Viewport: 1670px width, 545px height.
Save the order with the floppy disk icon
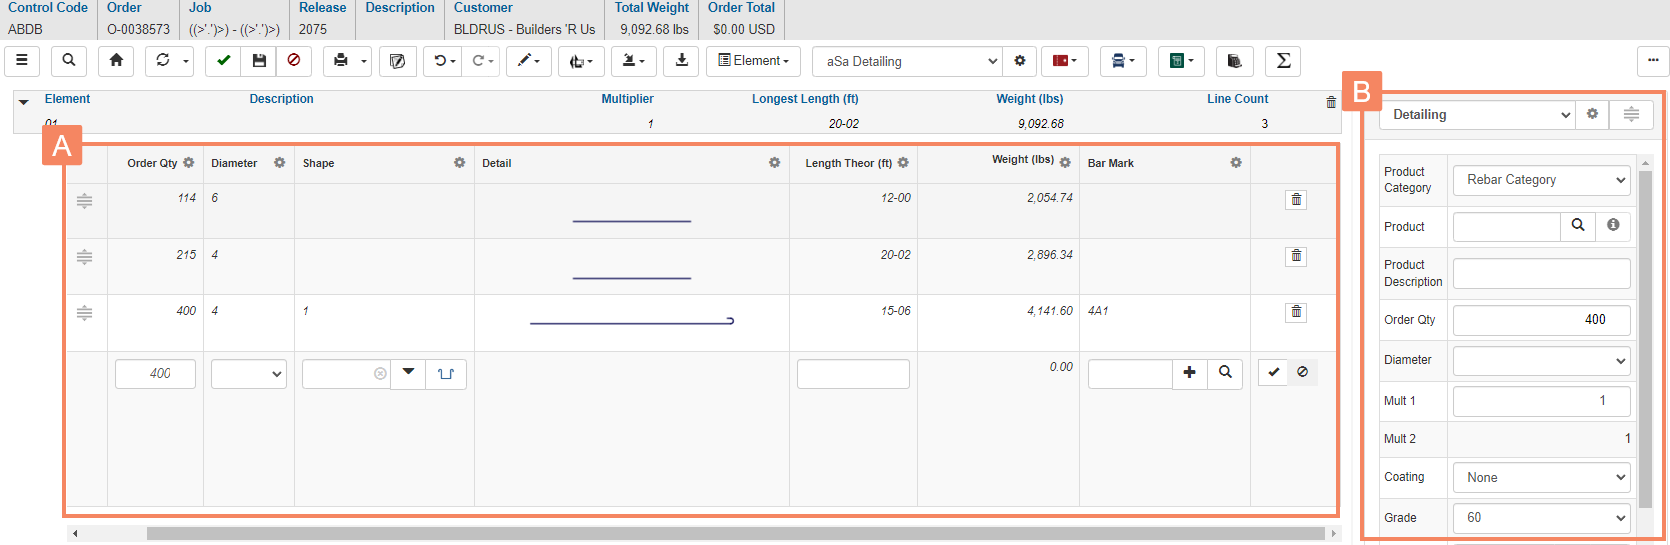(259, 61)
